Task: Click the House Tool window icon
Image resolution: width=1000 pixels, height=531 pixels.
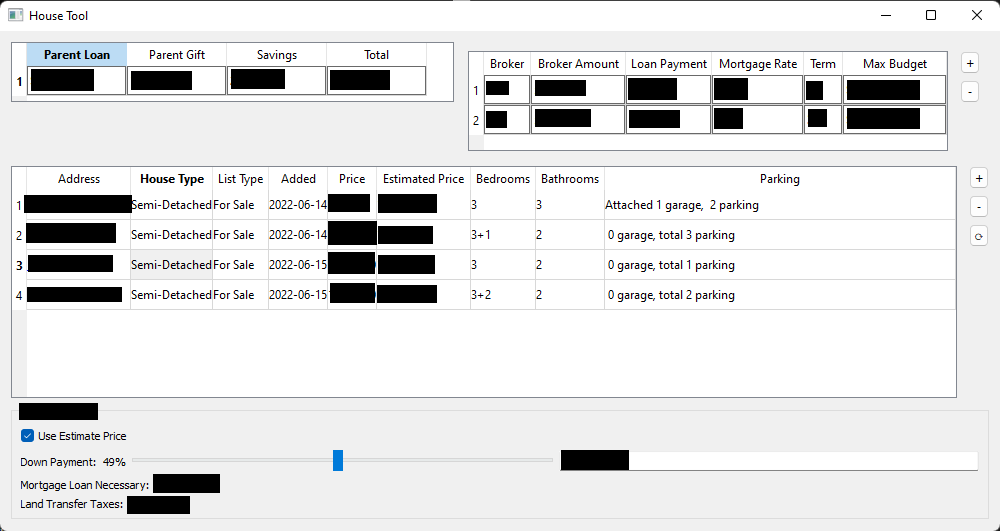Action: 15,15
